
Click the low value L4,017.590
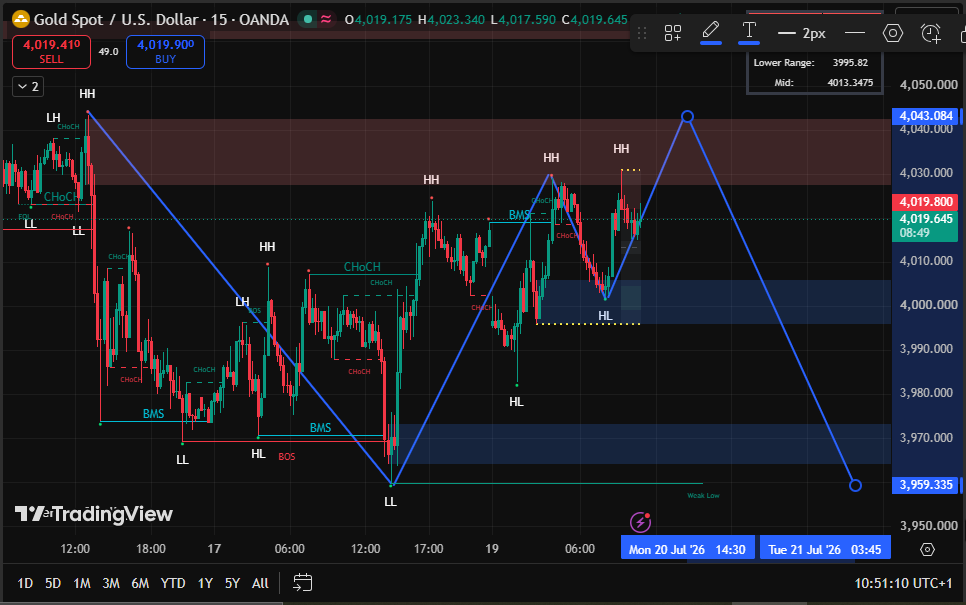tap(524, 20)
